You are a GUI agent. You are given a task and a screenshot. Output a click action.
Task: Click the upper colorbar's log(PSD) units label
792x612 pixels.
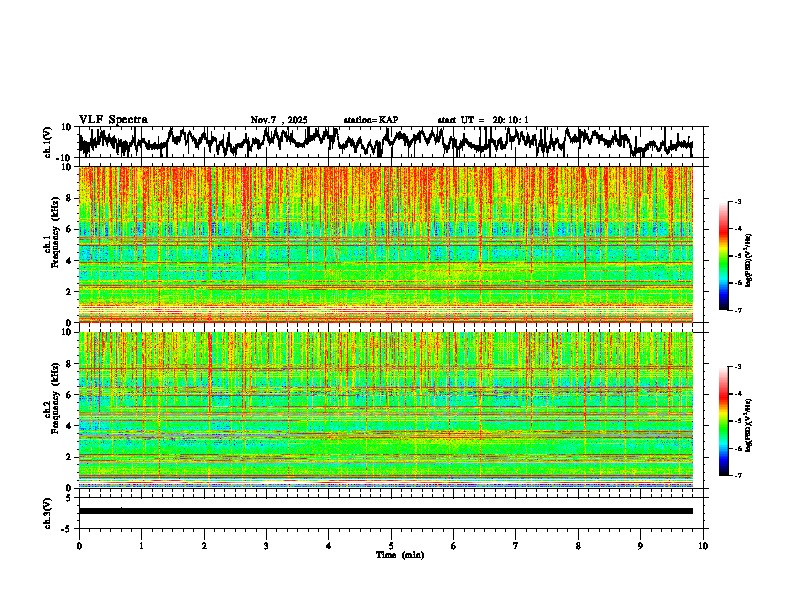[748, 260]
